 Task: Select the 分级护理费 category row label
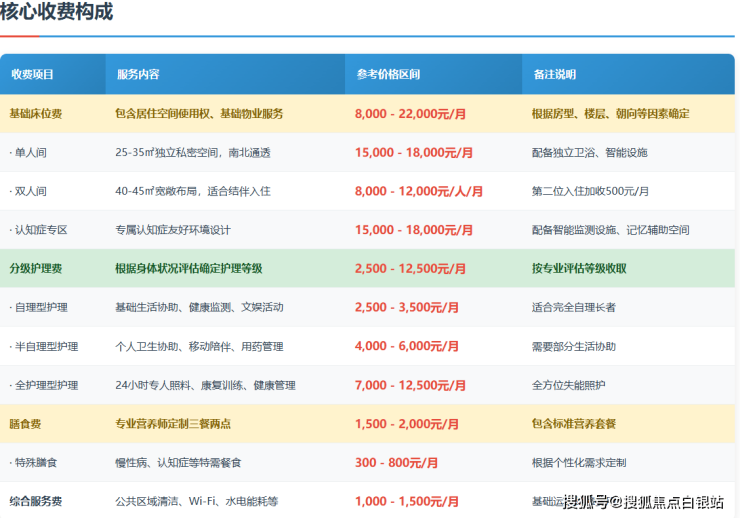point(35,269)
